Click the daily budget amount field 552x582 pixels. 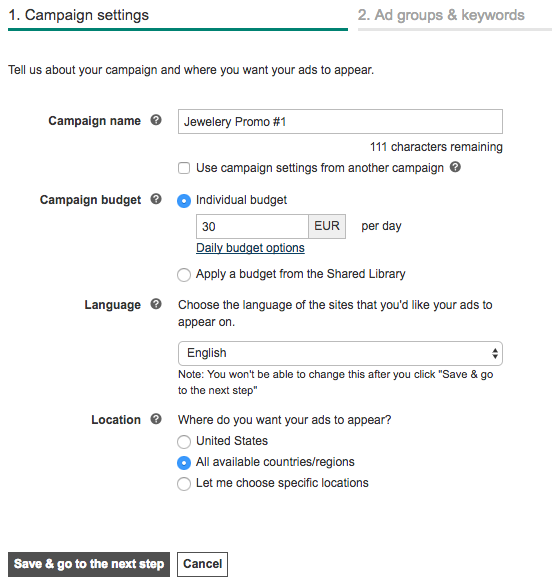click(252, 226)
